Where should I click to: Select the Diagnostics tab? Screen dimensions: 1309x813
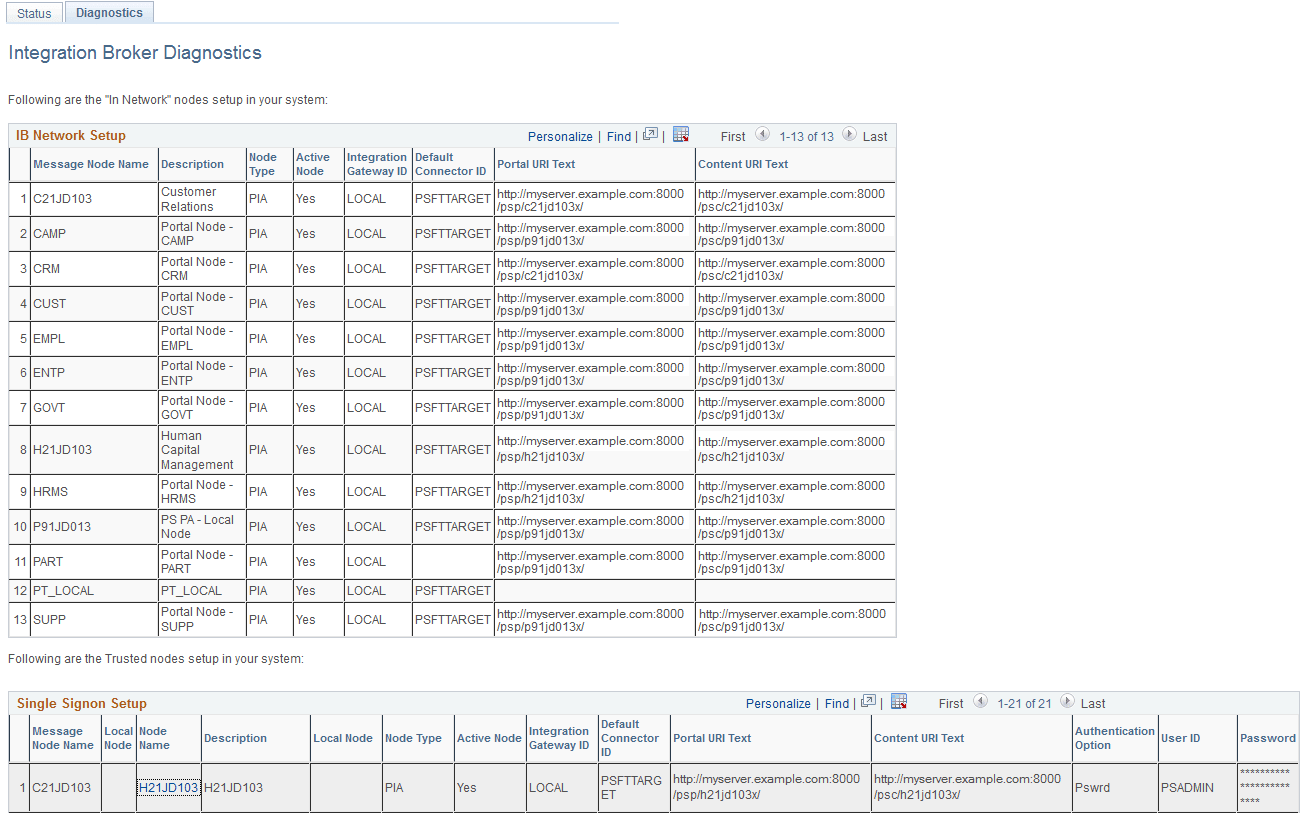tap(108, 12)
